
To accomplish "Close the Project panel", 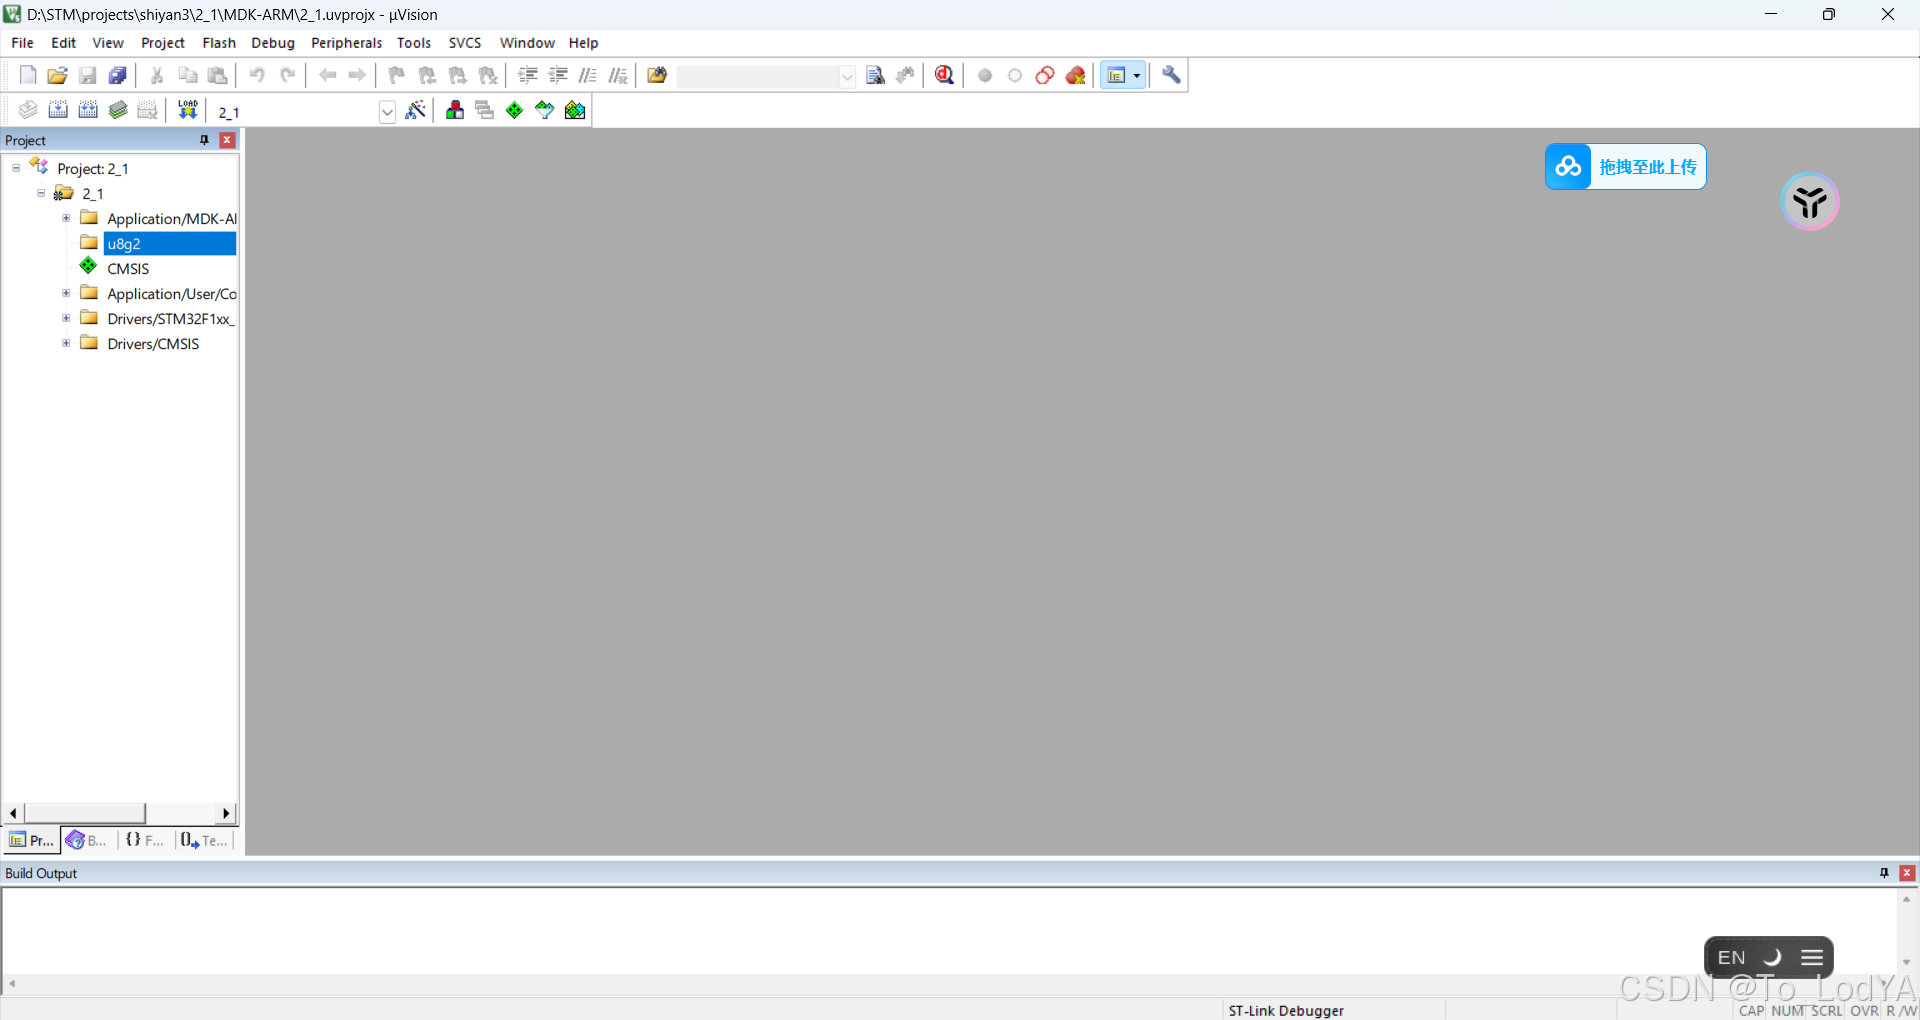I will click(227, 140).
